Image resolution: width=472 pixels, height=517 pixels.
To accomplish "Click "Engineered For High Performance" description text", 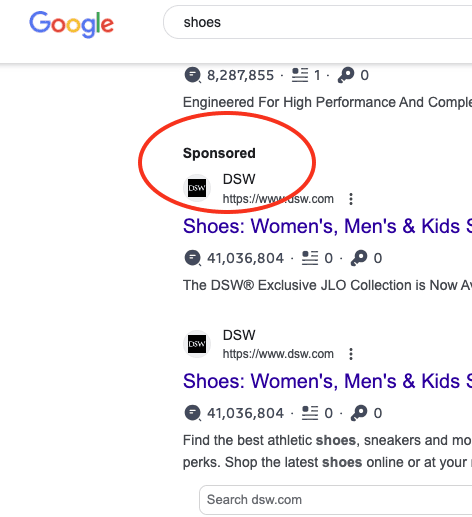I will coord(327,102).
